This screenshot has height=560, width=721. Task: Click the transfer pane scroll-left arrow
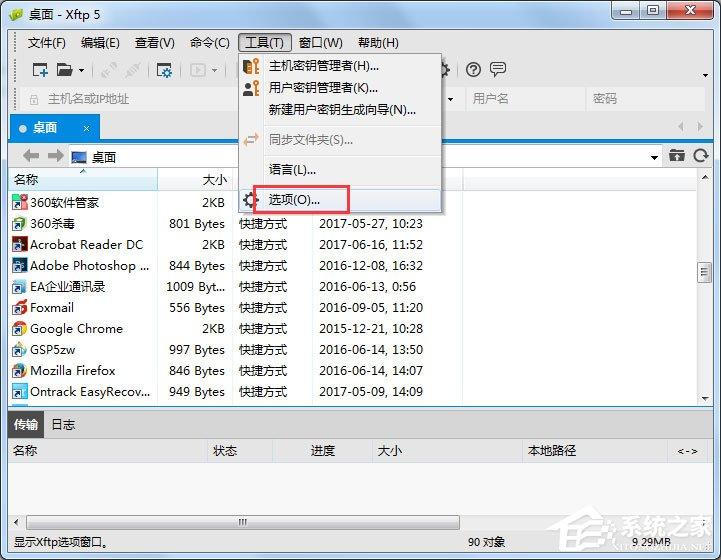[17, 522]
